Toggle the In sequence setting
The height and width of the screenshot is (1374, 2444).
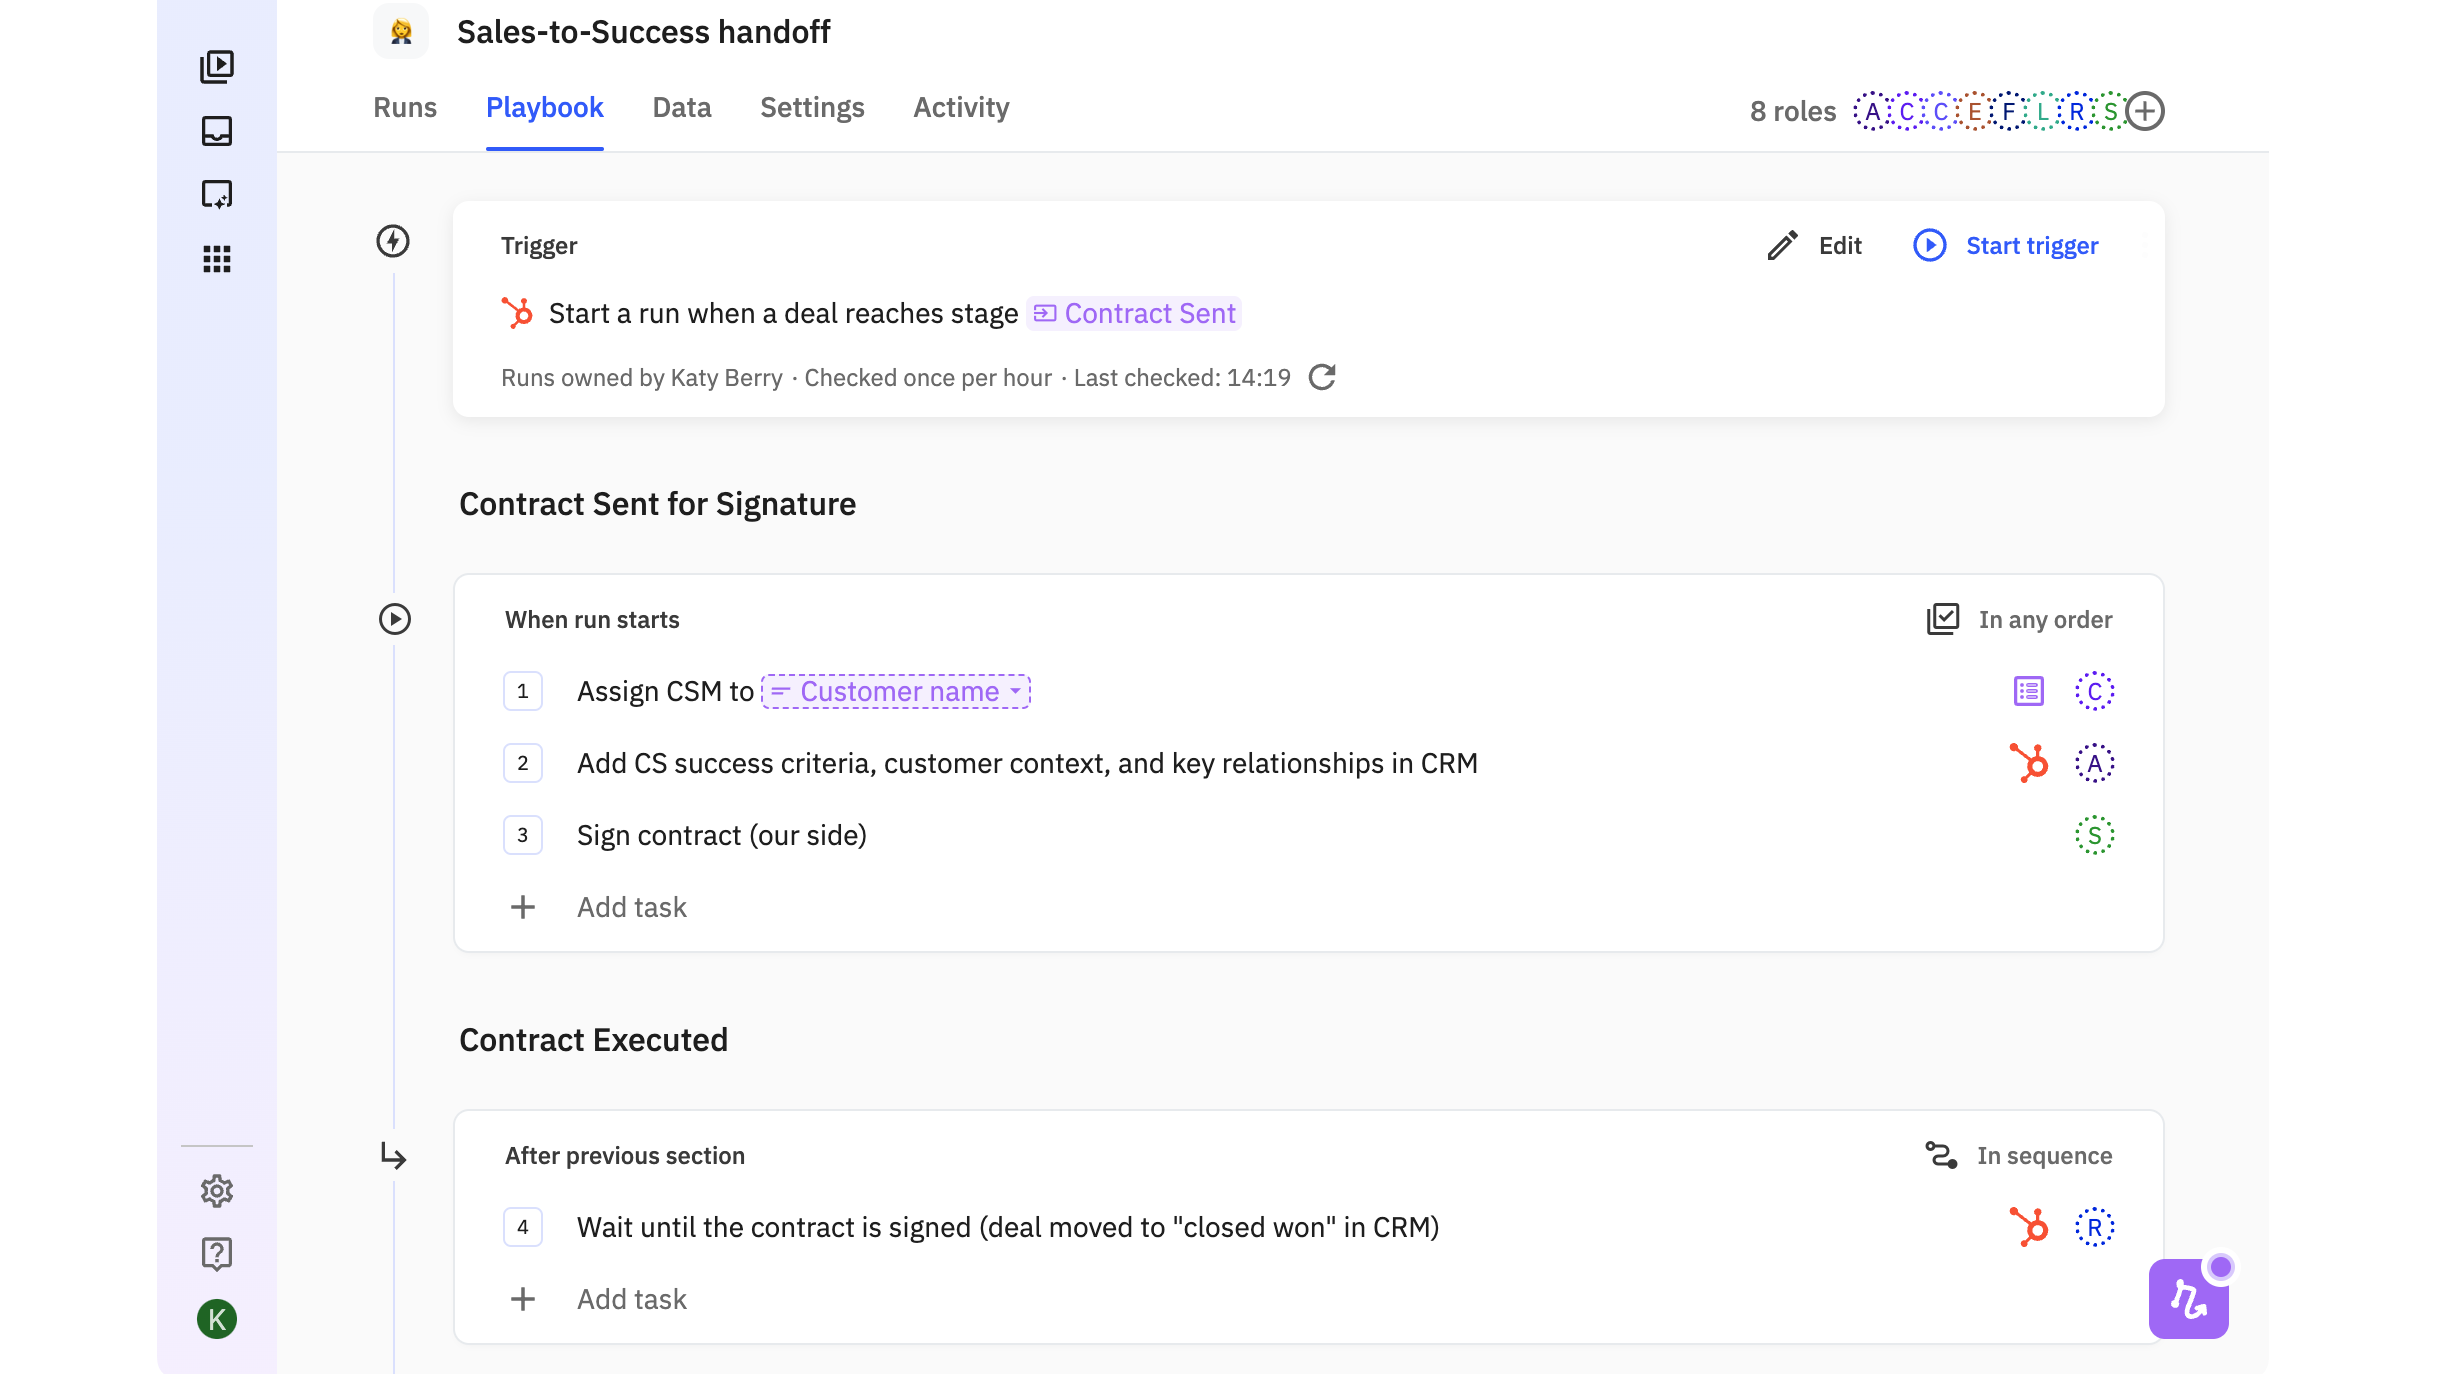[x=2020, y=1156]
